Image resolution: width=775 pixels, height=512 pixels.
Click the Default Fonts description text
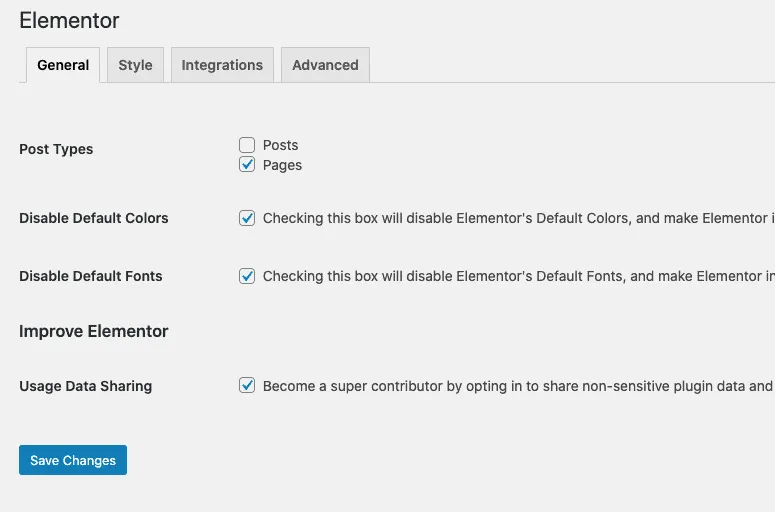pyautogui.click(x=518, y=276)
